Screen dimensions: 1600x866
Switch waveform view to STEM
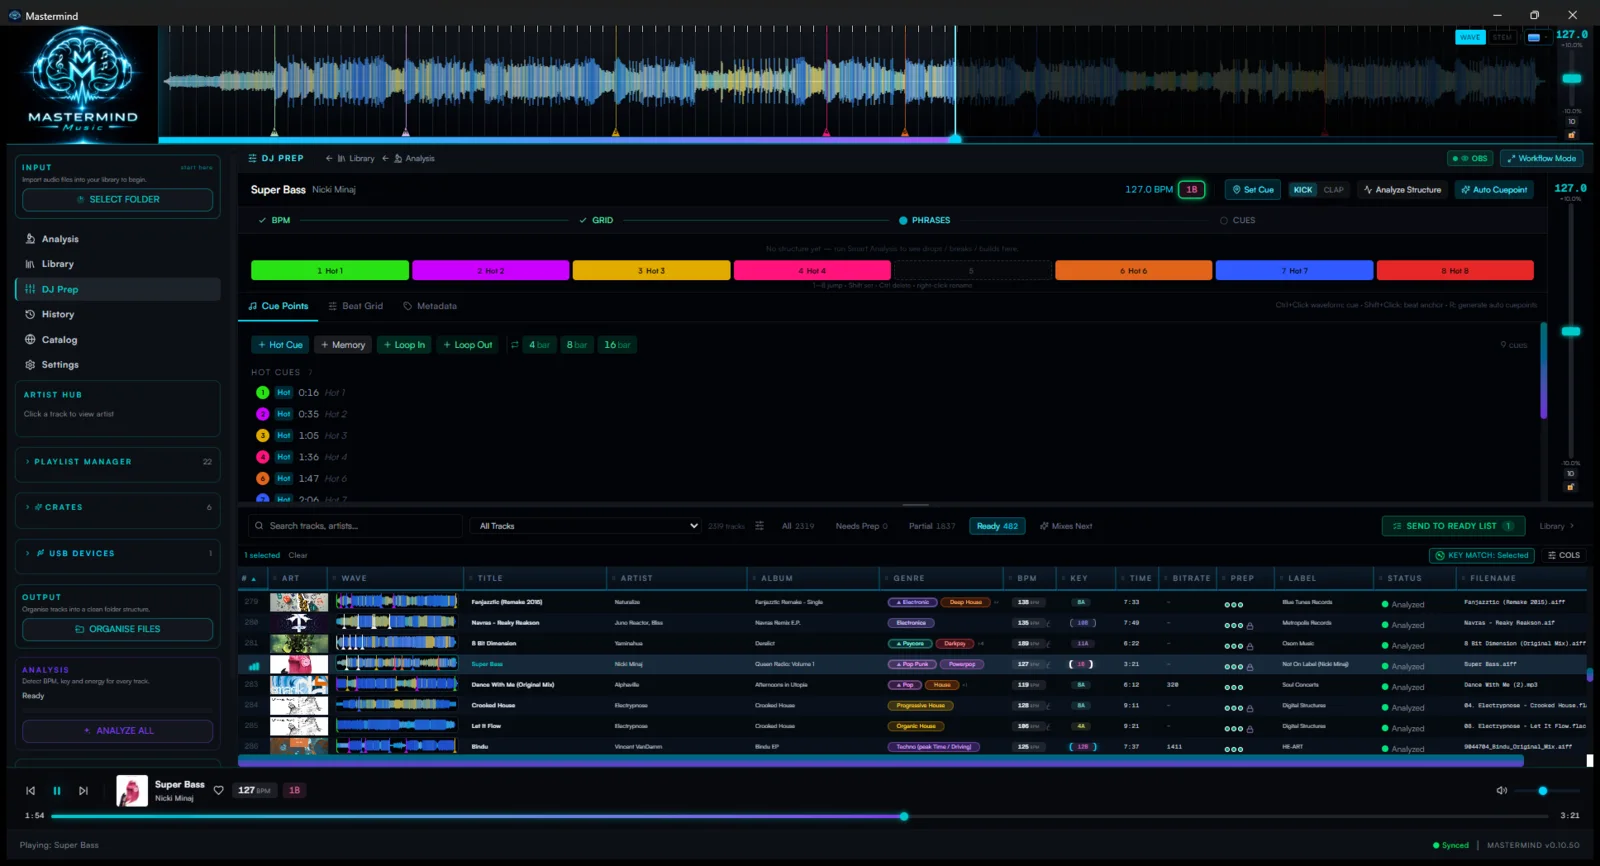point(1502,37)
